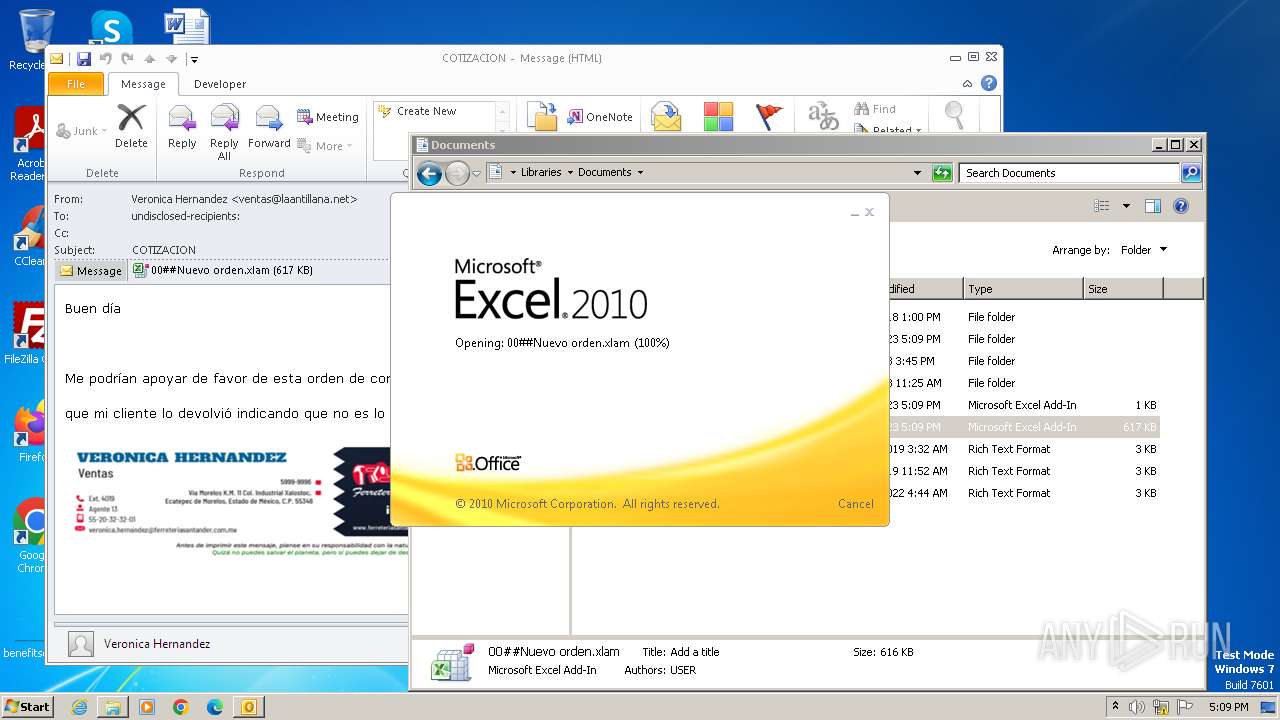Image resolution: width=1280 pixels, height=720 pixels.
Task: Open the More respond options dropdown
Action: 326,146
